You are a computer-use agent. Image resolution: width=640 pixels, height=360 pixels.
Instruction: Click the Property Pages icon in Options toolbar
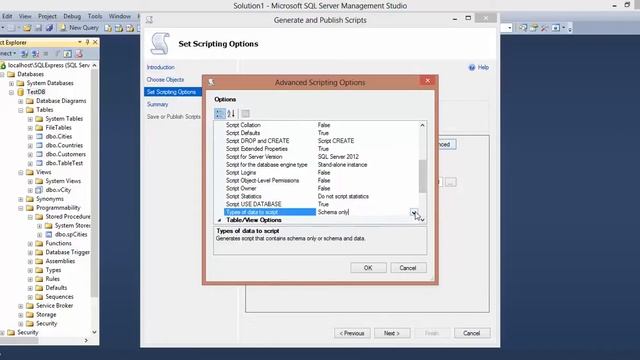245,114
